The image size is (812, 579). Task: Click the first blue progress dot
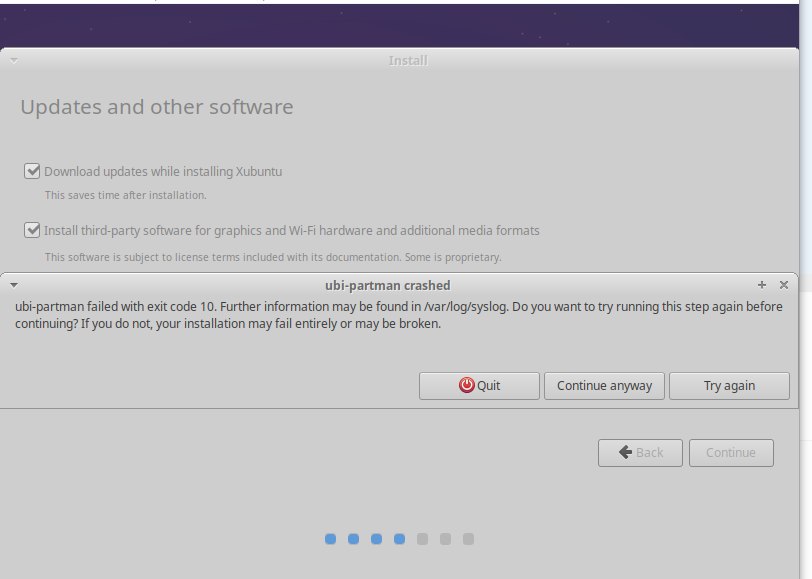click(x=330, y=539)
